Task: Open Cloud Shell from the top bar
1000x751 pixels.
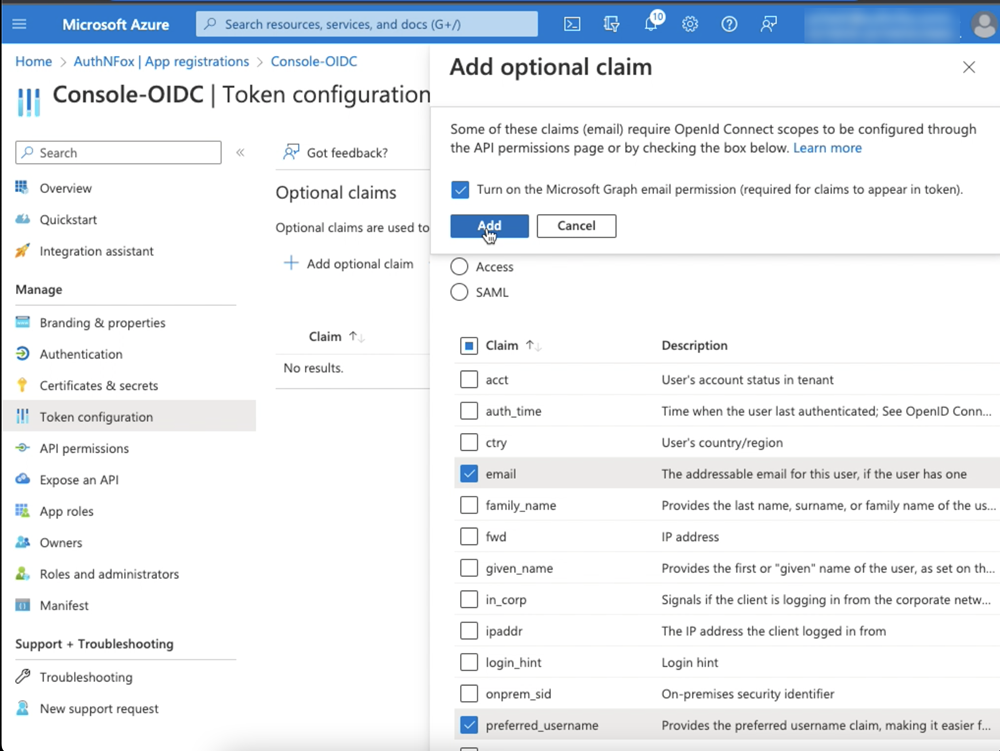Action: coord(572,24)
